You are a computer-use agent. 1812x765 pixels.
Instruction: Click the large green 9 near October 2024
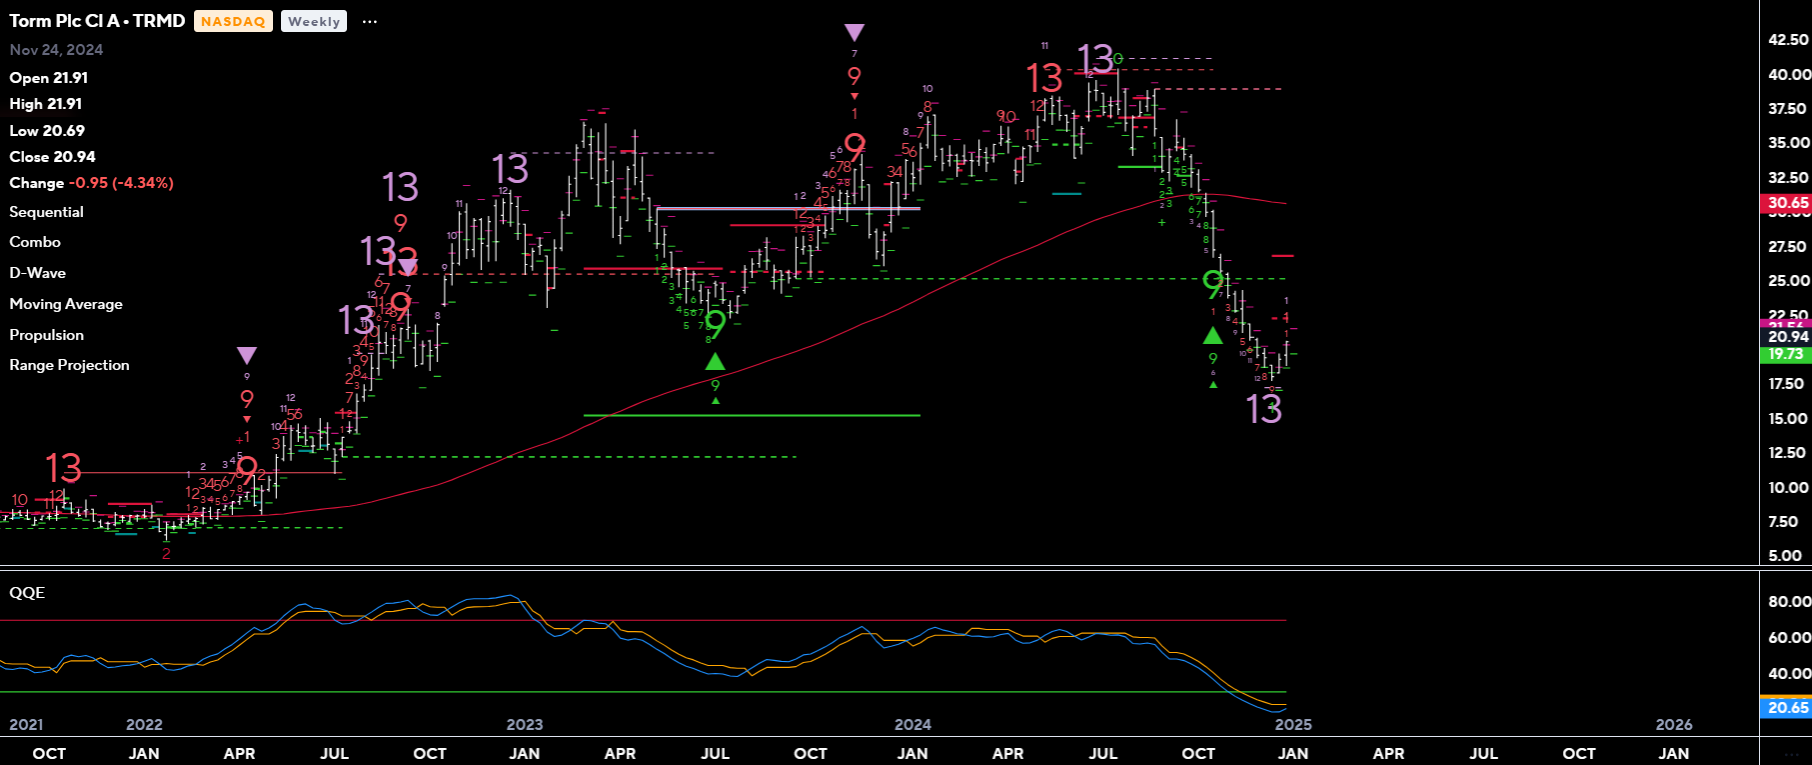click(1213, 284)
